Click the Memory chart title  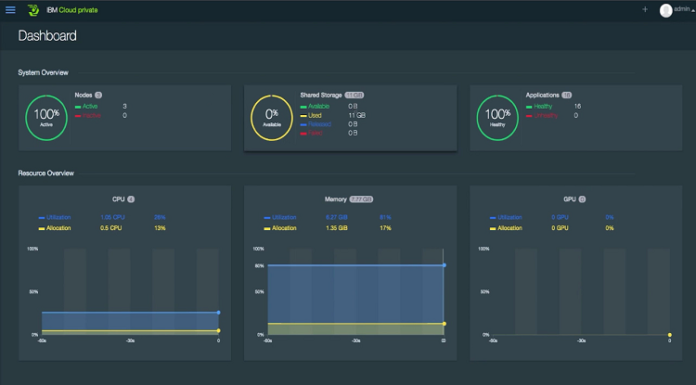click(336, 199)
